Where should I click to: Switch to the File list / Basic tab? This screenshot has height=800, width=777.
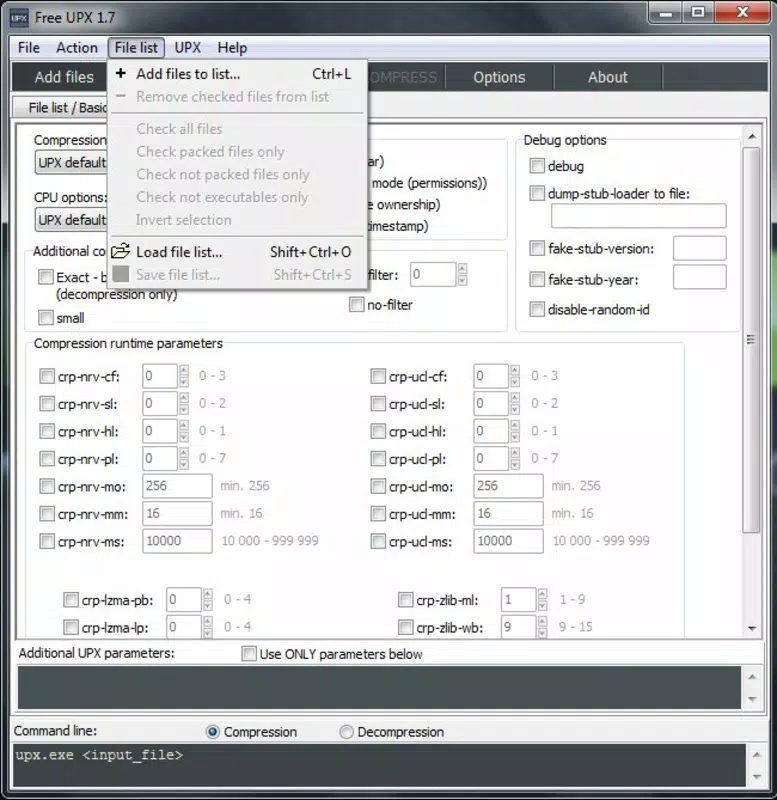[x=61, y=108]
